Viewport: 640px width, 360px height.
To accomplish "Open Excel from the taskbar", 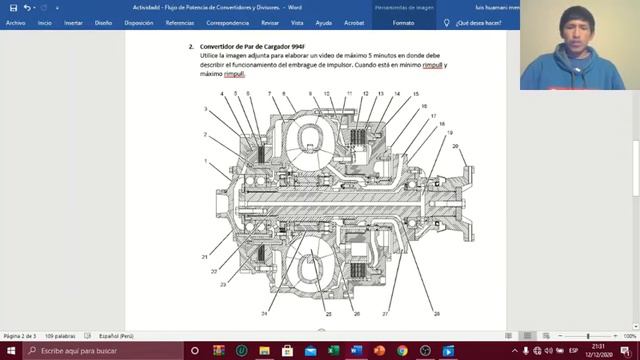I will pyautogui.click(x=333, y=351).
